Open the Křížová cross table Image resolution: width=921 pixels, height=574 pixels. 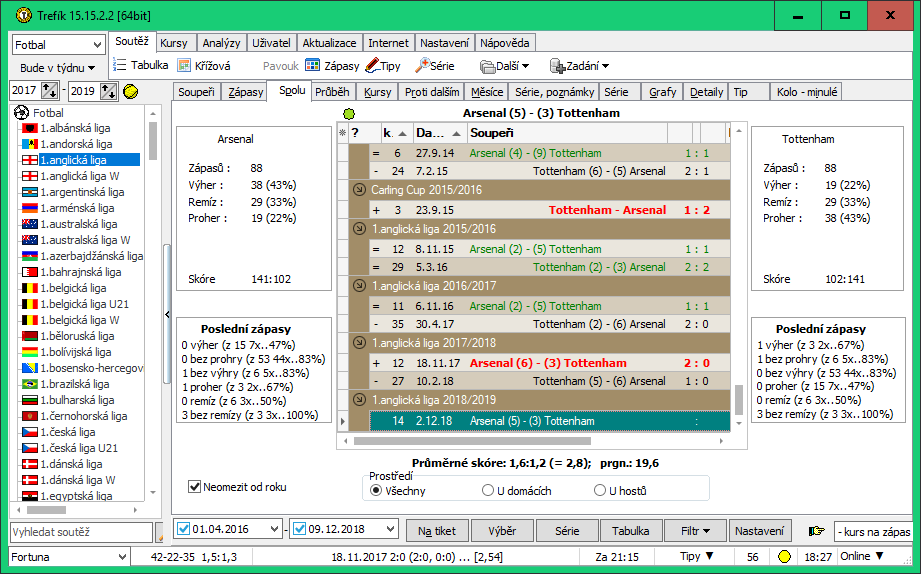204,66
